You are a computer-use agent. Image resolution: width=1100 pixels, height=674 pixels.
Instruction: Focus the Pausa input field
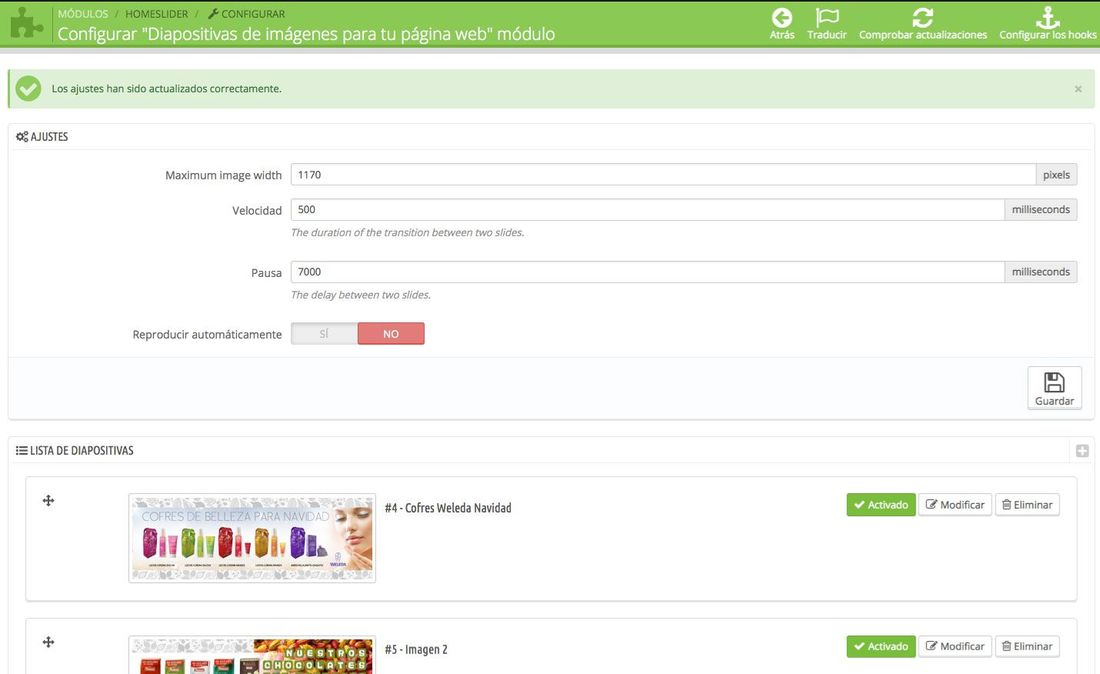coord(648,271)
